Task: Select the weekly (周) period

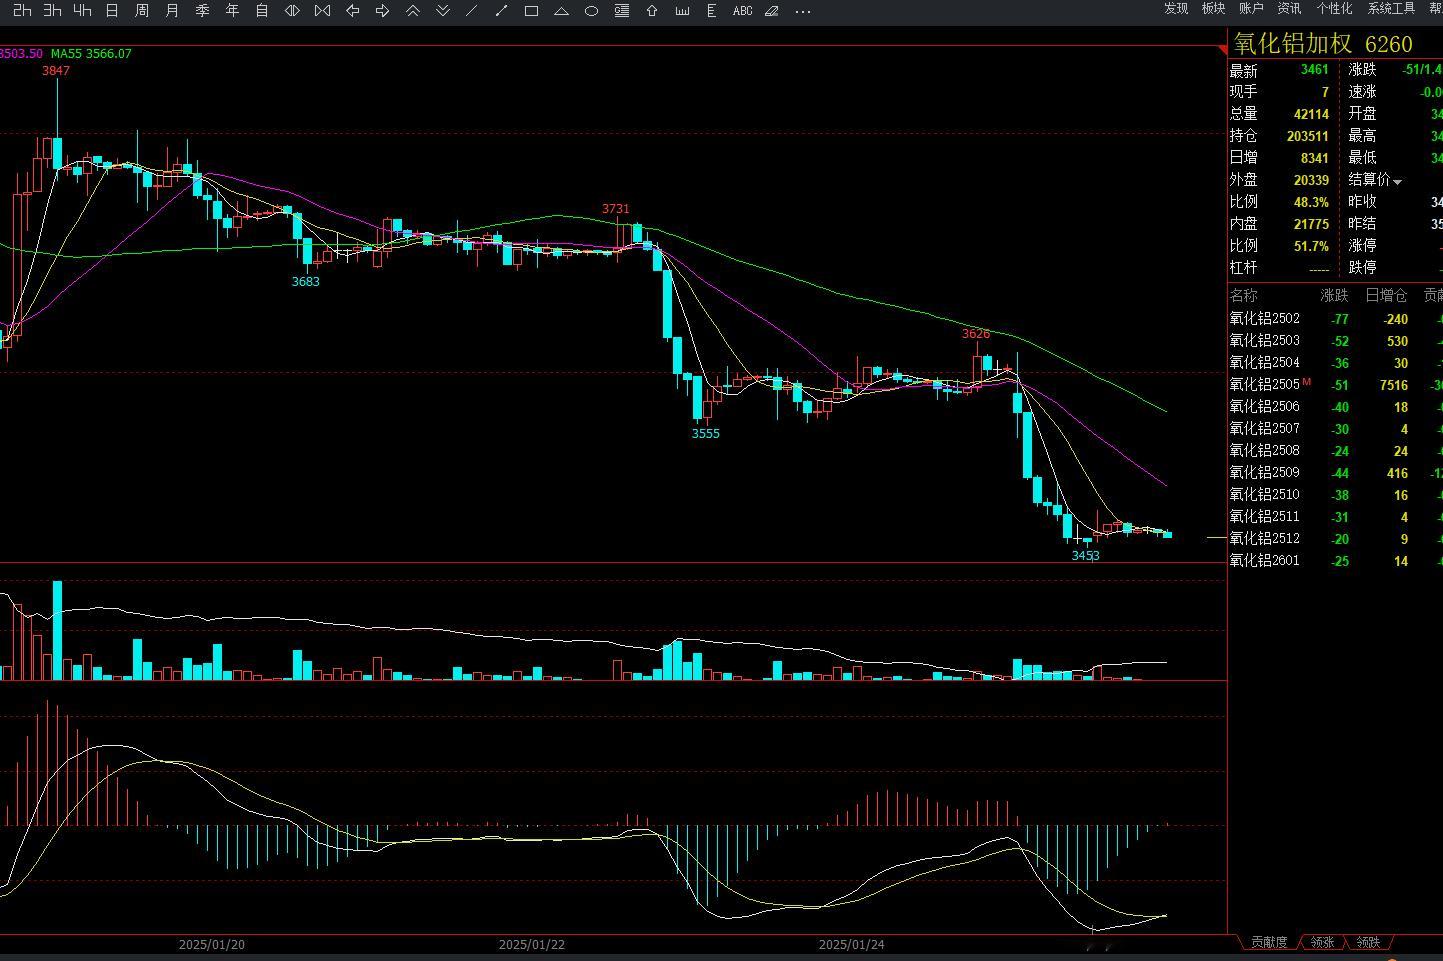Action: [x=142, y=11]
